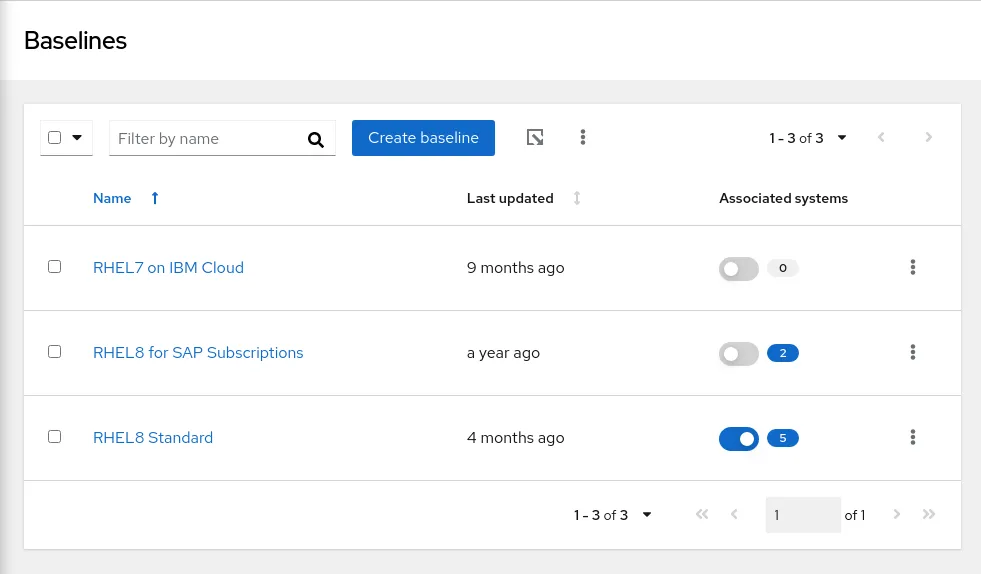The width and height of the screenshot is (981, 574).
Task: Click the page number field in bottom pagination
Action: pyautogui.click(x=802, y=515)
